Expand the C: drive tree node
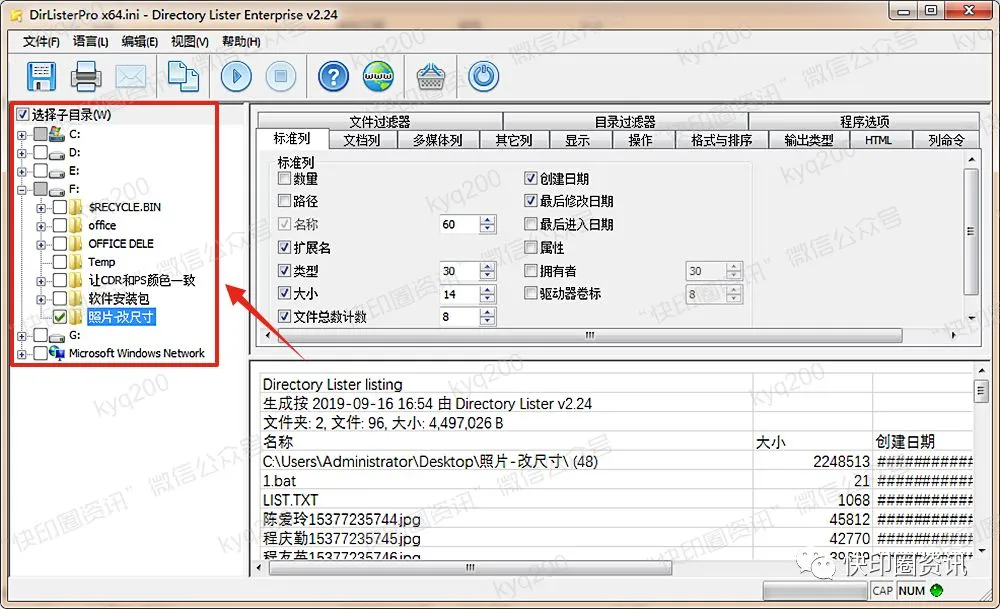The image size is (1000, 609). (x=22, y=135)
